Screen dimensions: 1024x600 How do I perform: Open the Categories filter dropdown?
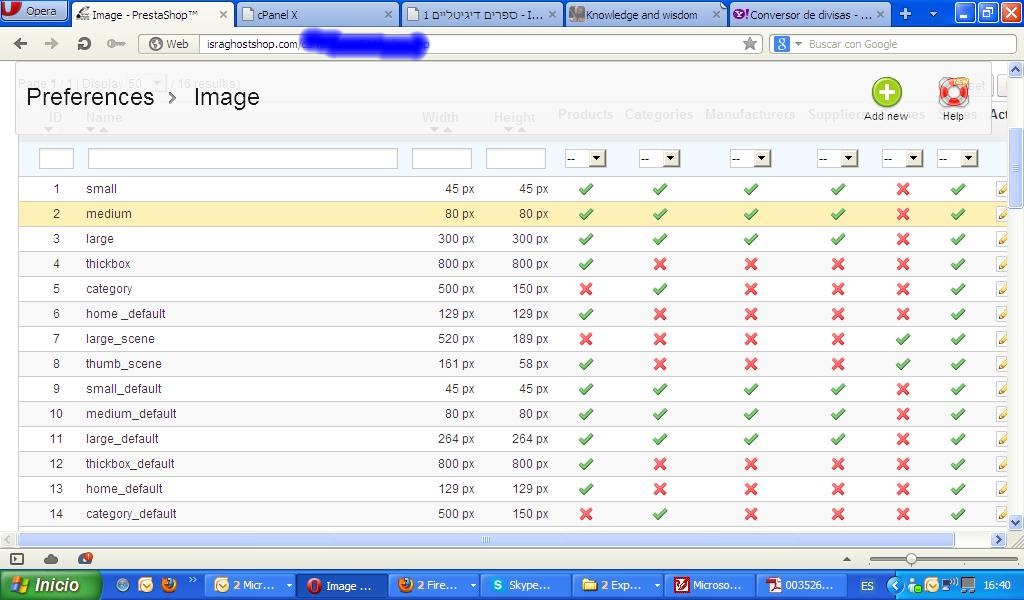660,159
